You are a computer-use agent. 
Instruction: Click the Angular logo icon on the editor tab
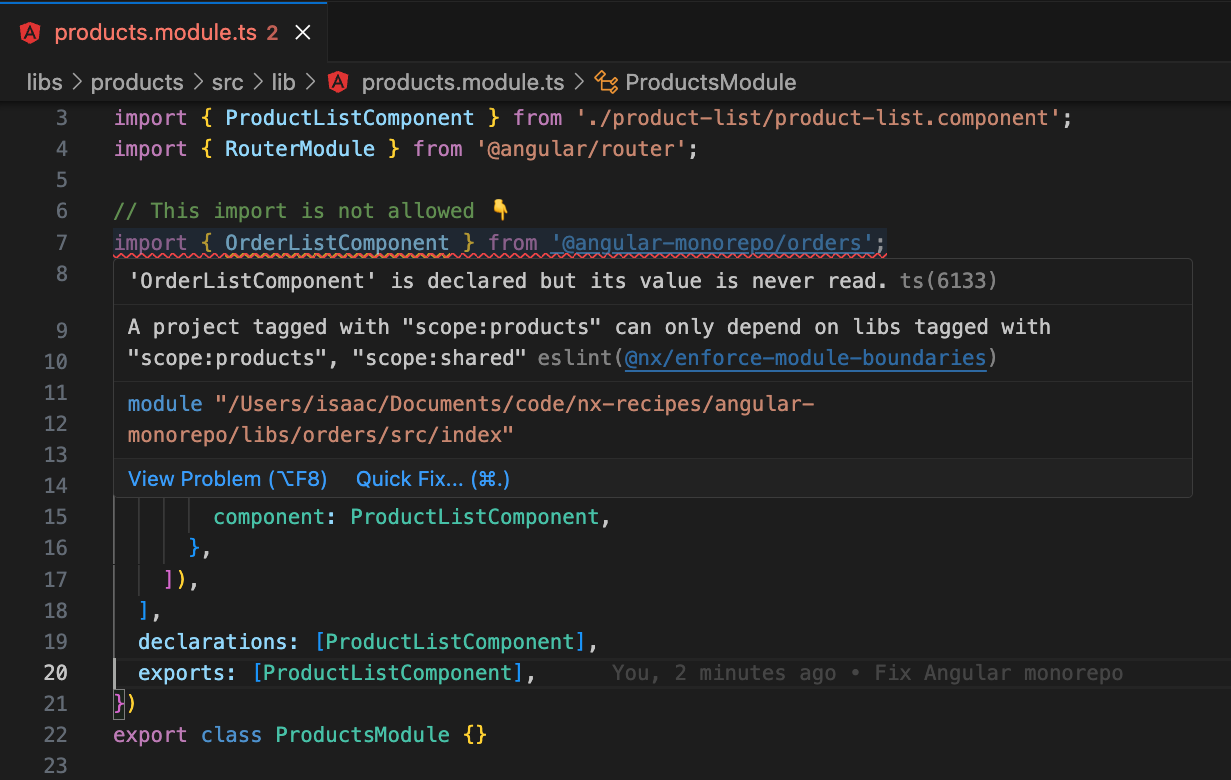point(29,31)
